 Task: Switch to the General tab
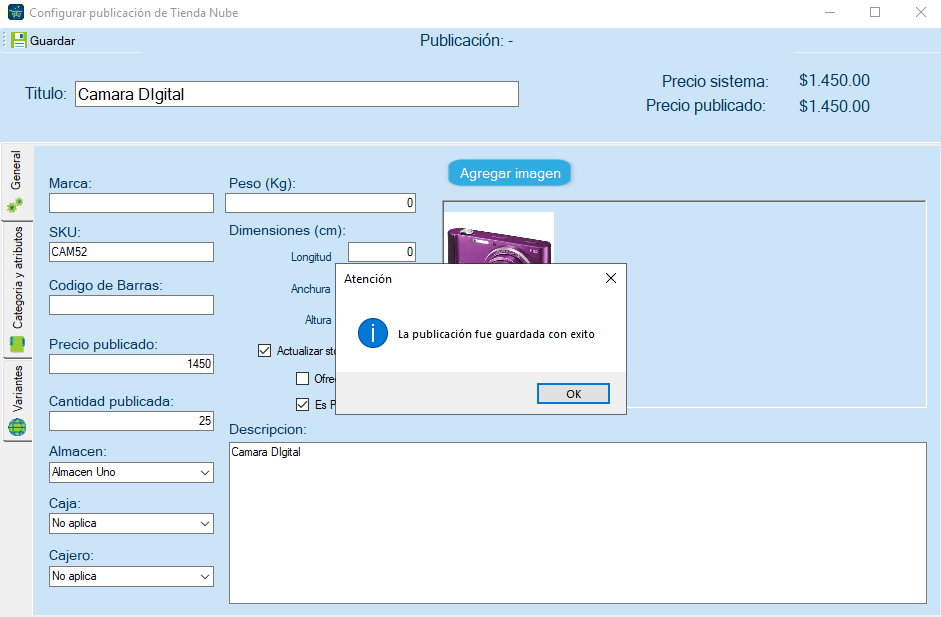pos(16,182)
